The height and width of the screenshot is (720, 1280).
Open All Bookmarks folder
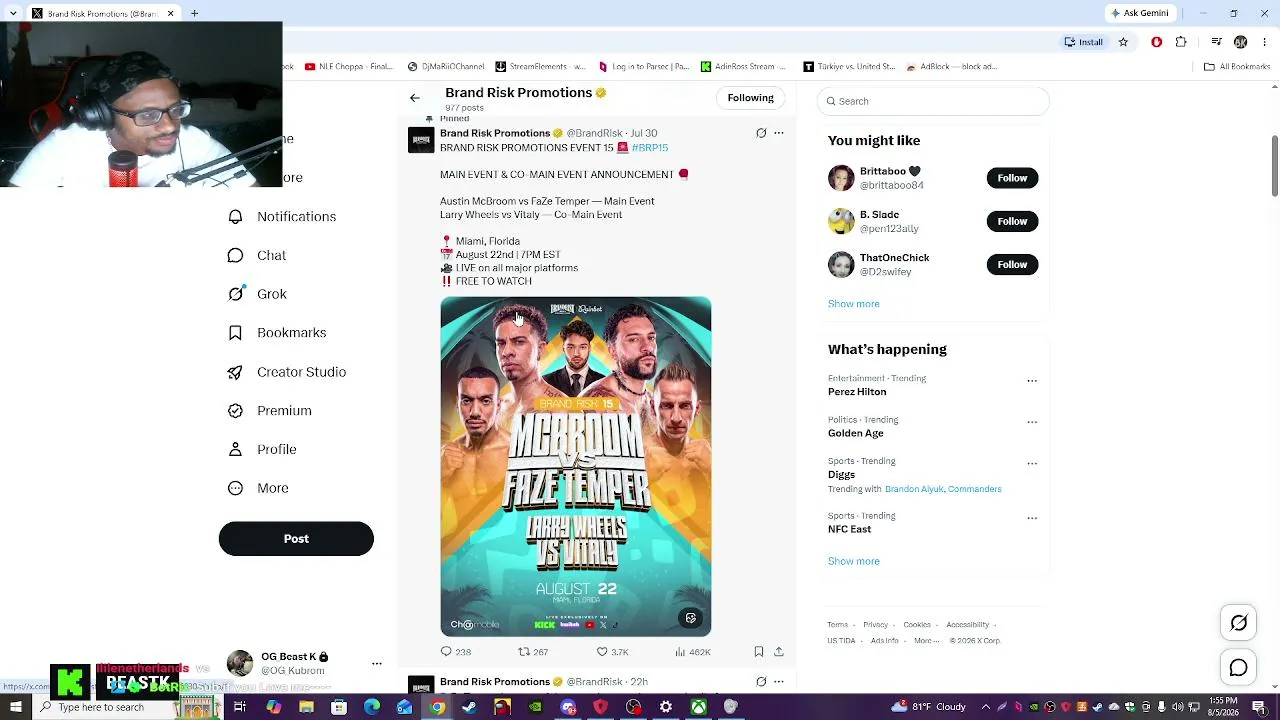coord(1237,67)
